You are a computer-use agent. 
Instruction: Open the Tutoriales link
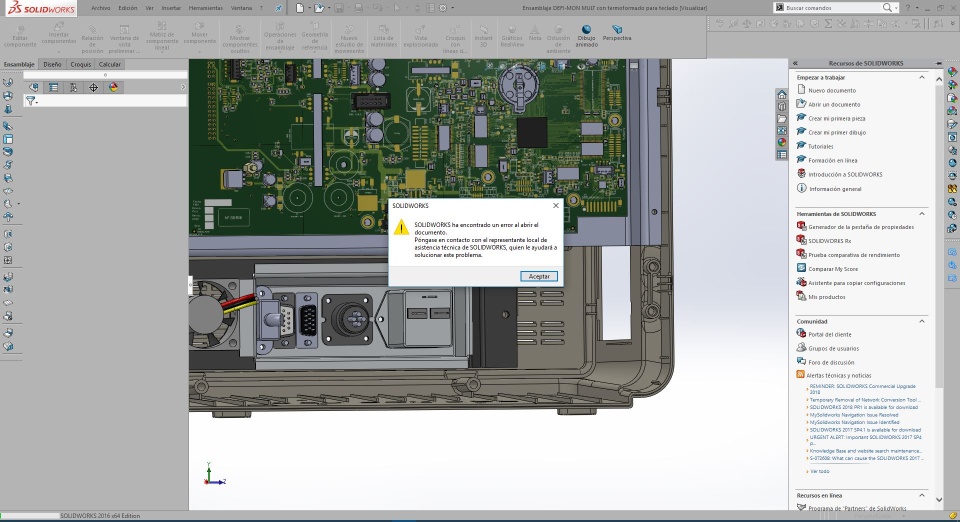(821, 146)
